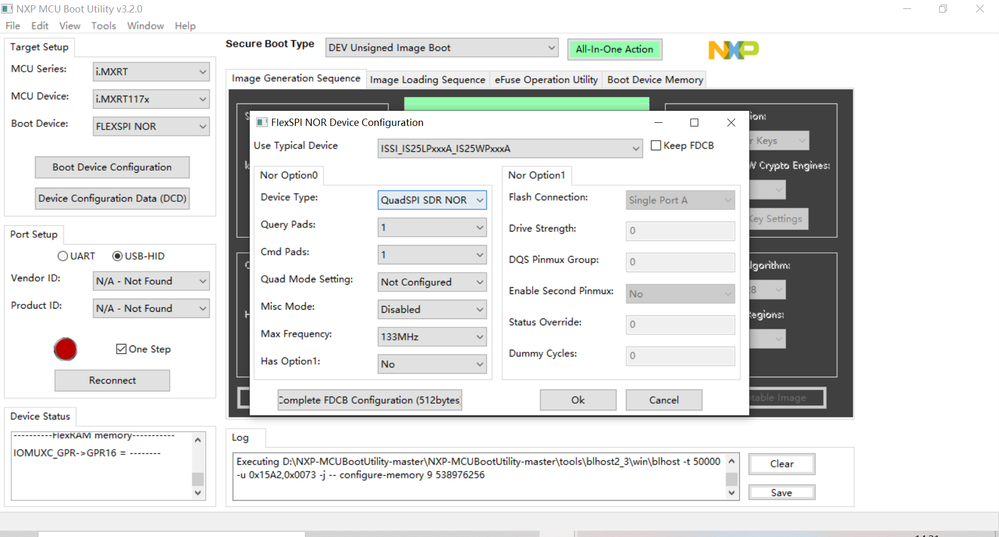This screenshot has height=537, width=999.
Task: Click Device Configuration Data (DCD) button
Action: [112, 199]
